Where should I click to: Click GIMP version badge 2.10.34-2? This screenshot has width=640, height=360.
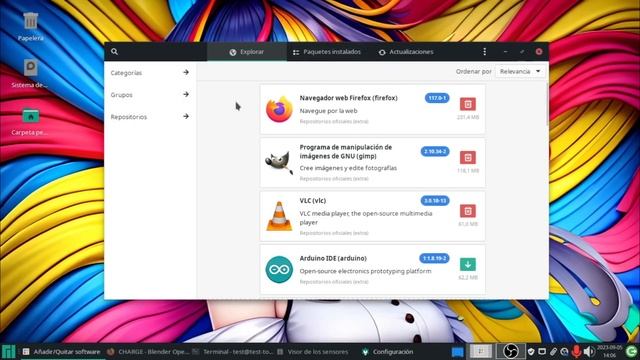pos(435,151)
